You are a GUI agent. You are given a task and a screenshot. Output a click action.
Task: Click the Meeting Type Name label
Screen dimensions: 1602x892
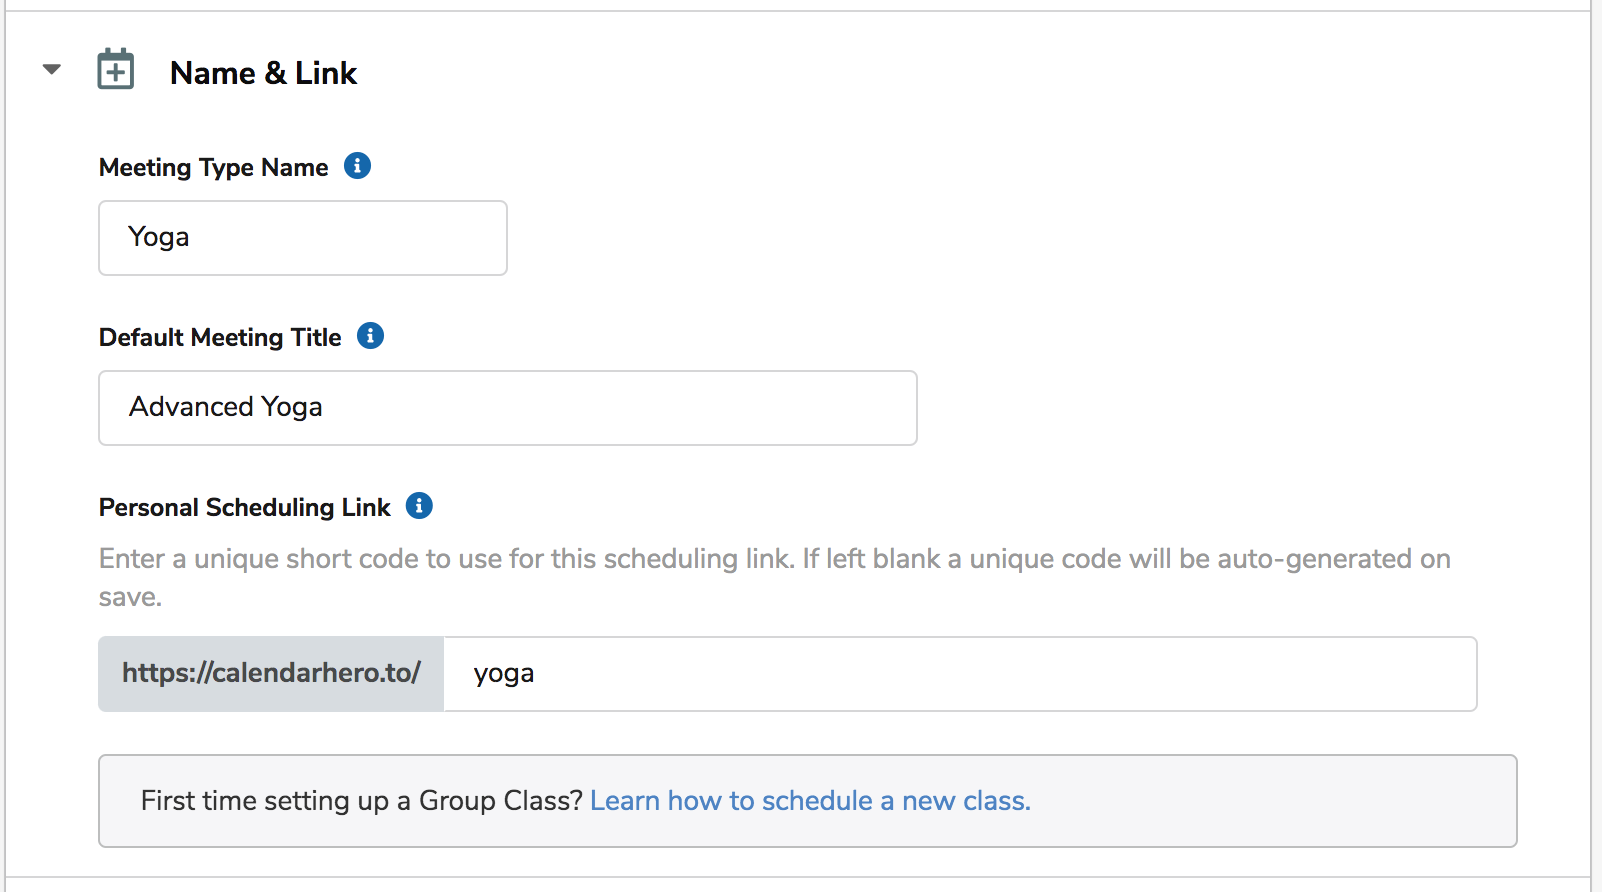pyautogui.click(x=213, y=167)
